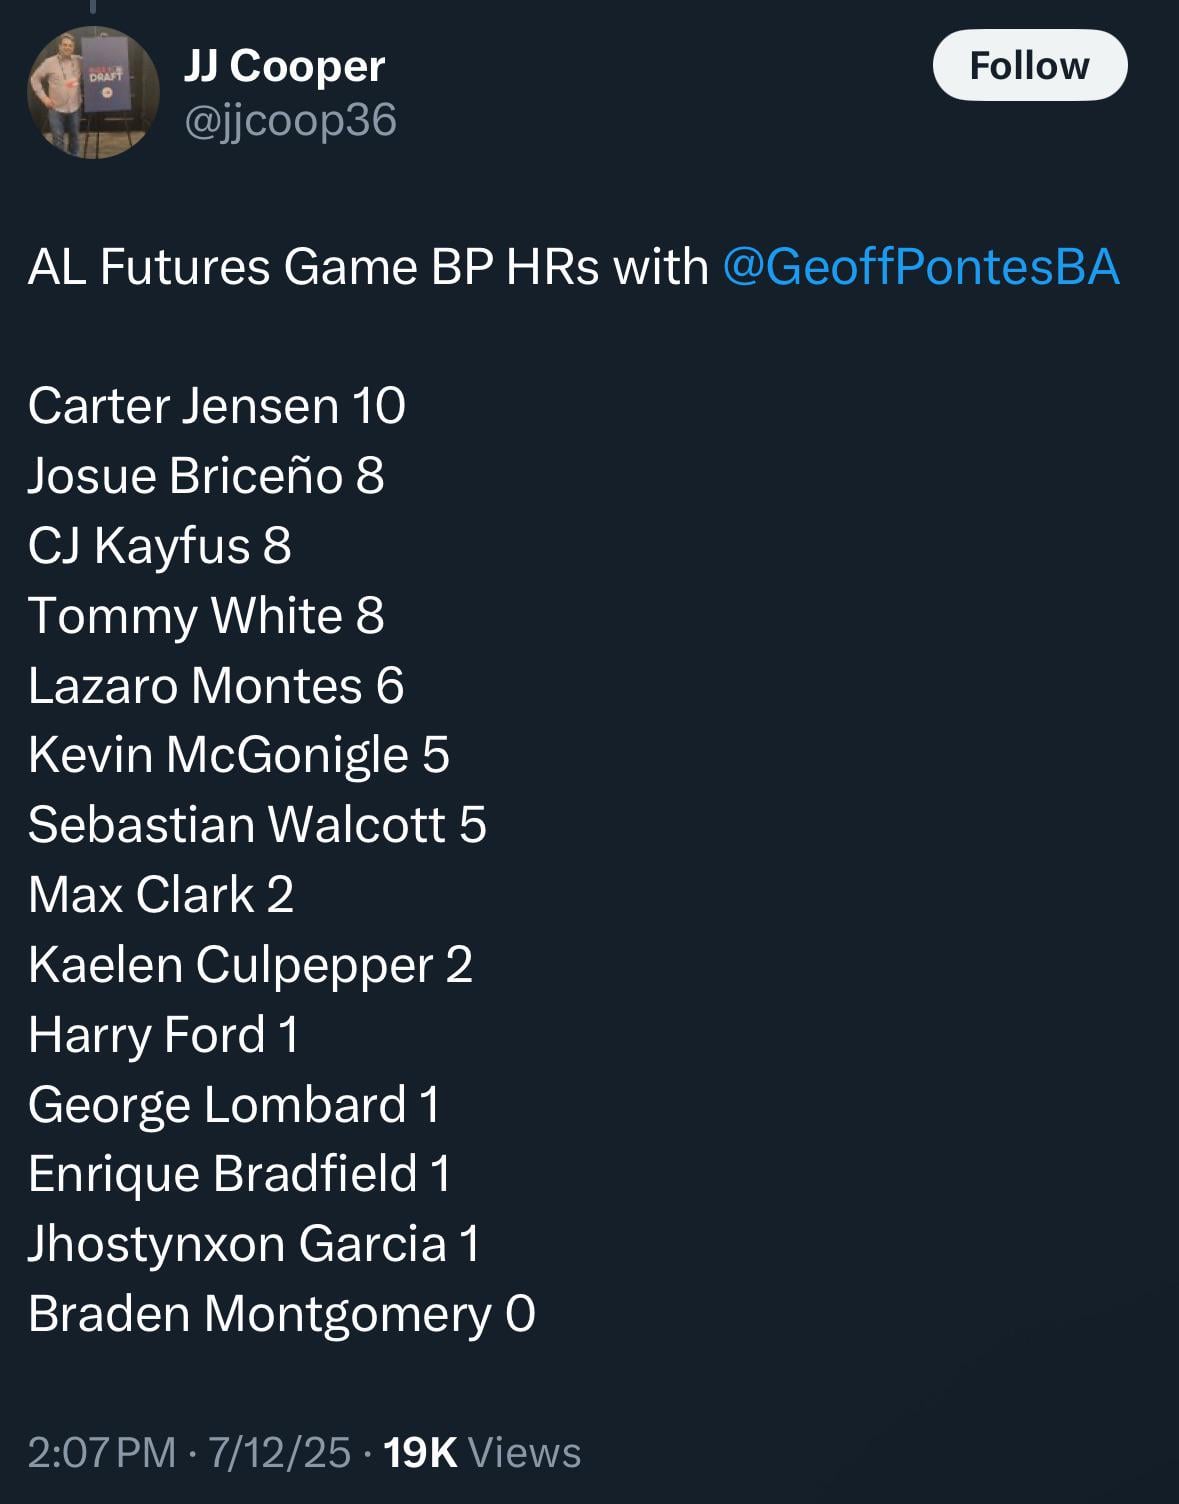Click the Braden Montgomery 0 line
1179x1504 pixels.
click(x=282, y=1314)
